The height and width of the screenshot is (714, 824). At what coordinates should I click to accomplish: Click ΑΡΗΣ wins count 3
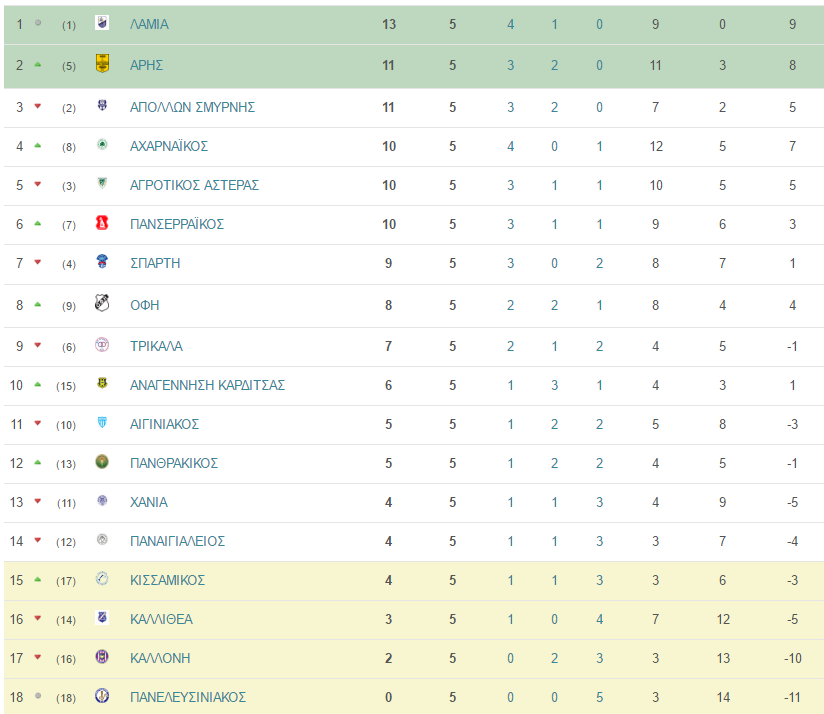click(510, 65)
